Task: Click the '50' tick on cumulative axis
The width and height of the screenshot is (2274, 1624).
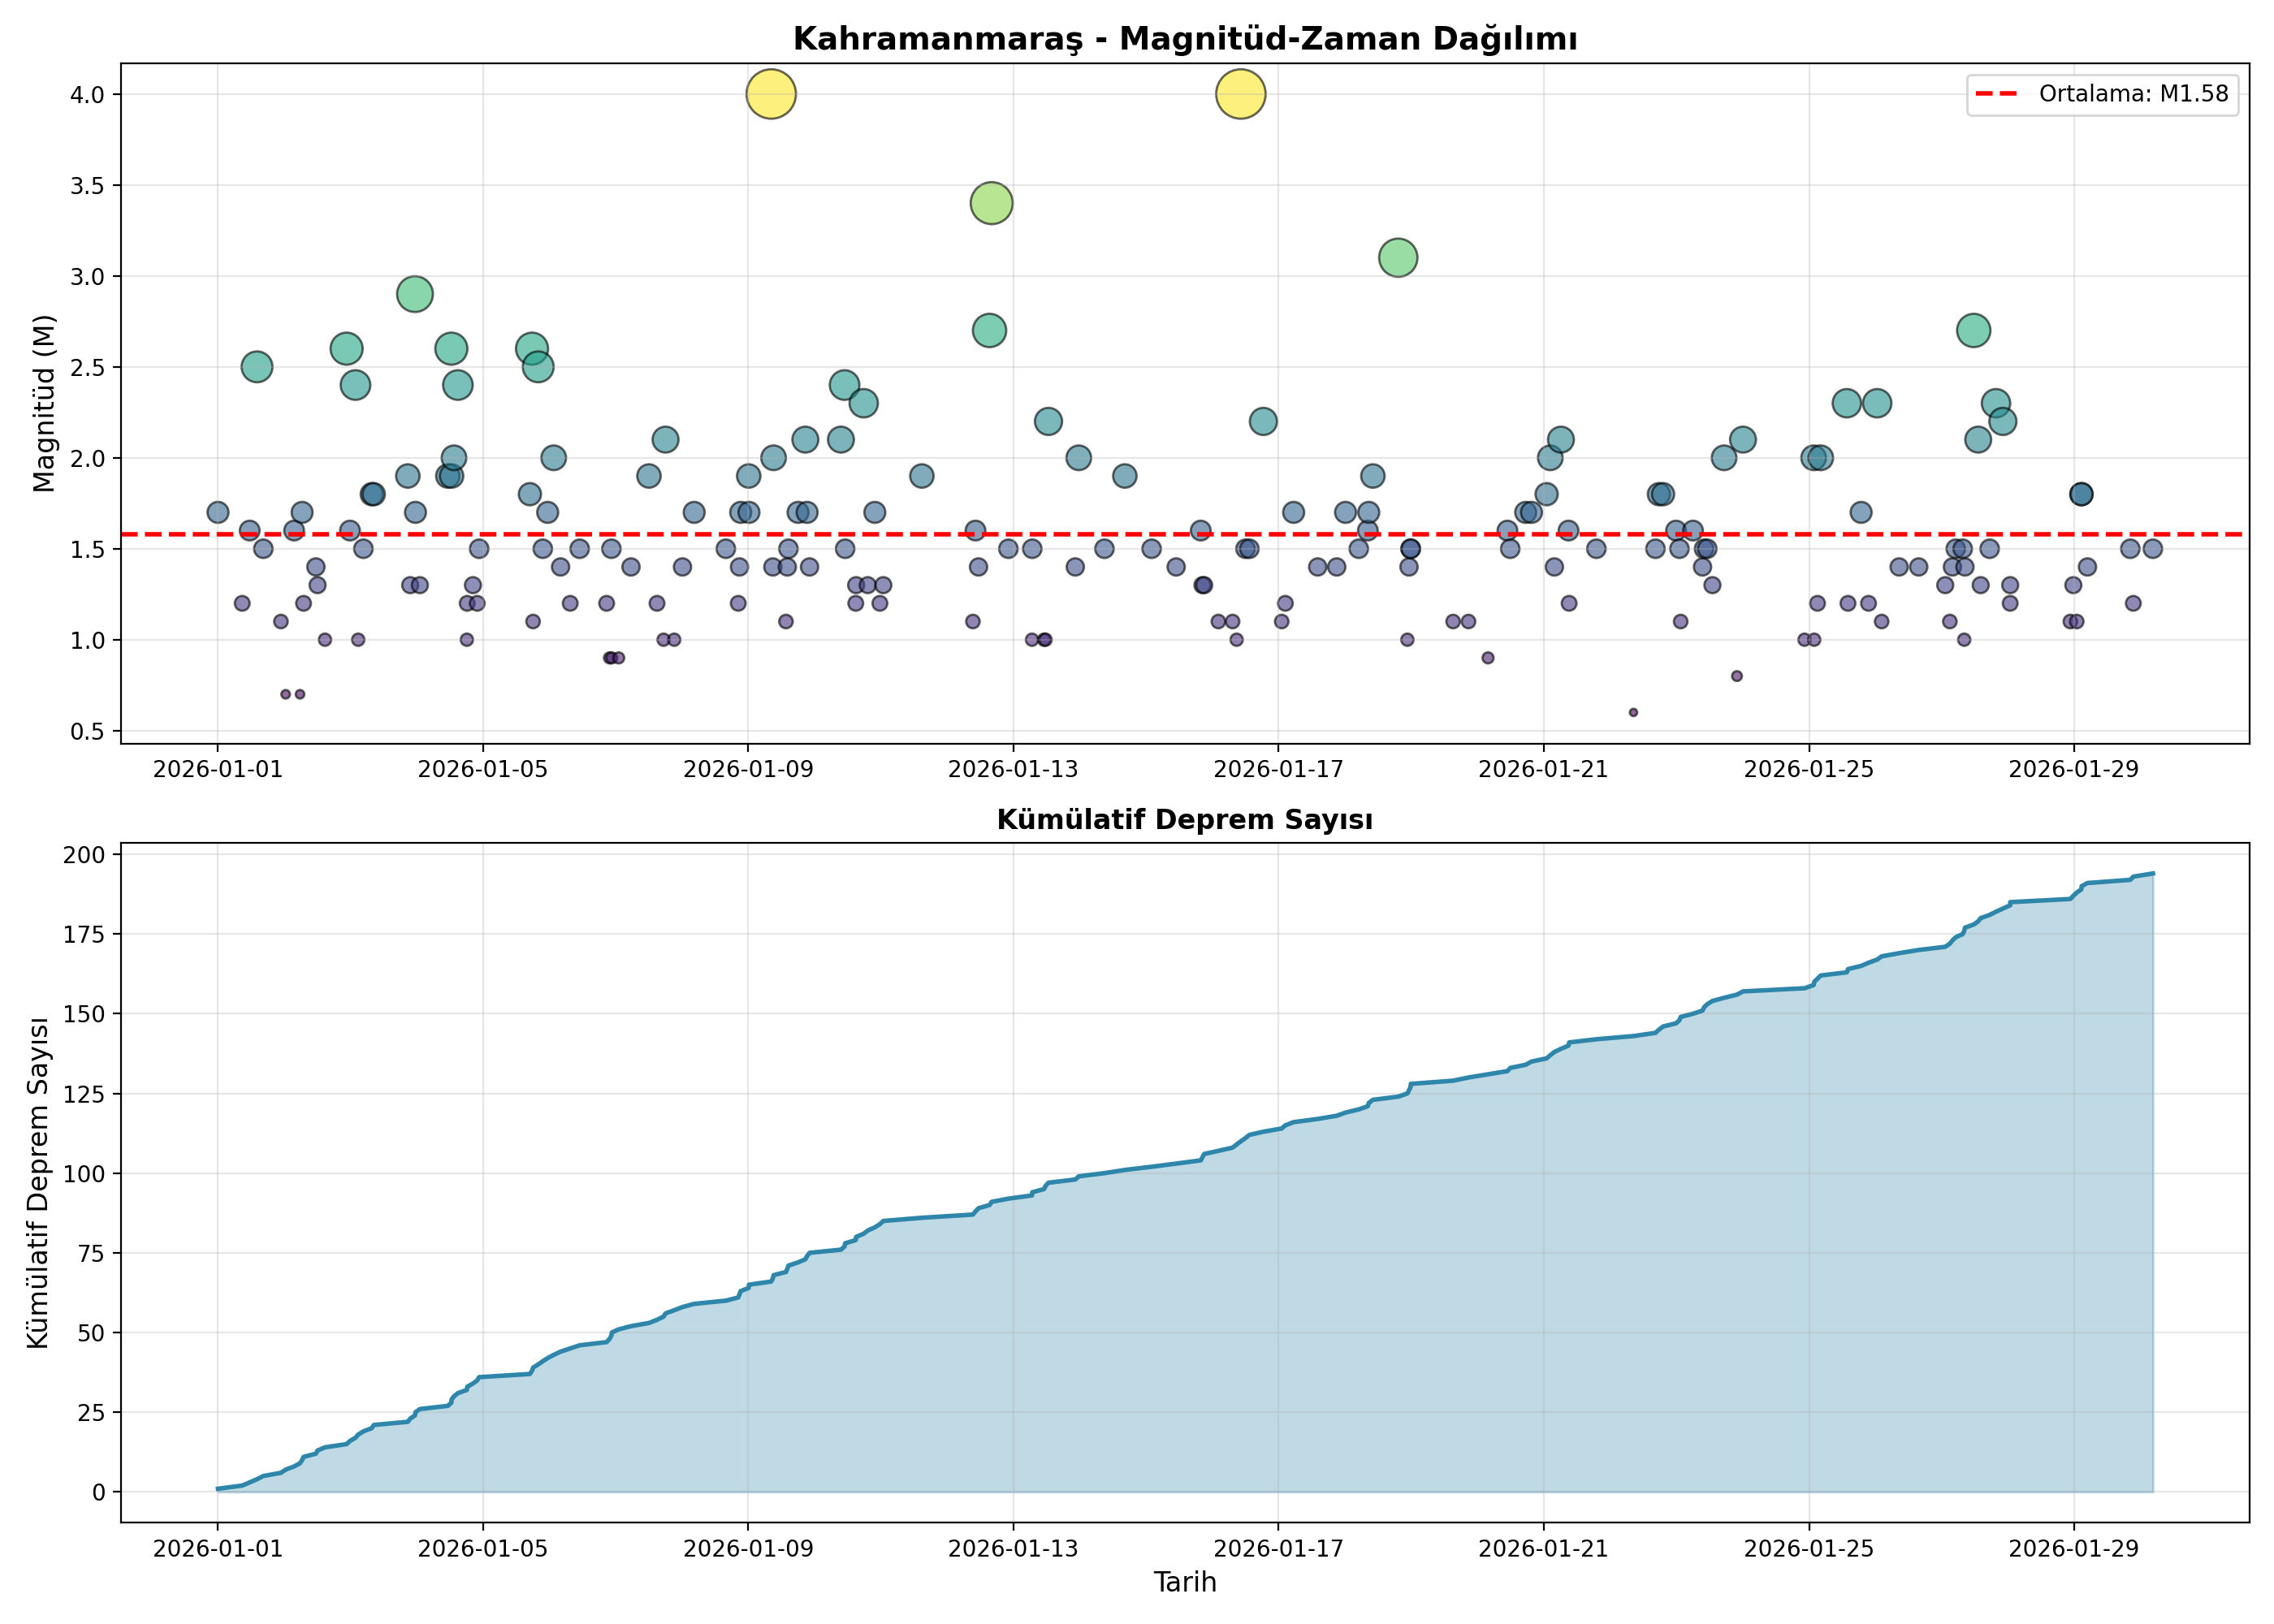Action: [x=91, y=1333]
